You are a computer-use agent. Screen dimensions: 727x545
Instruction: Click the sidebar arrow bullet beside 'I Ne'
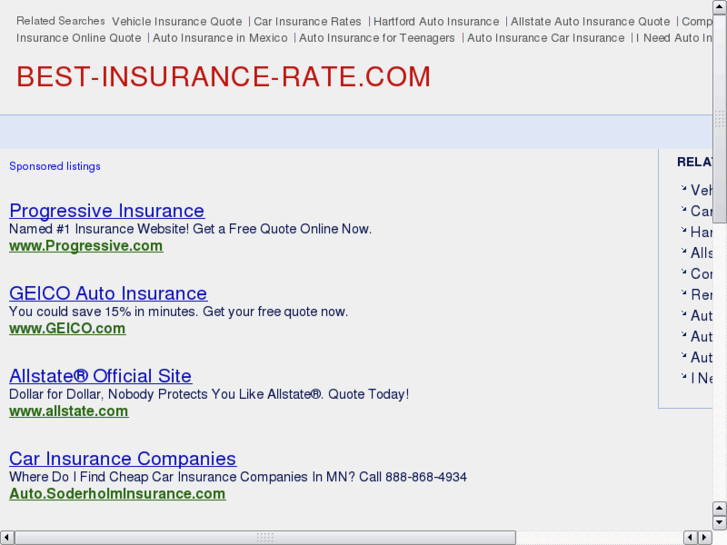click(x=683, y=376)
